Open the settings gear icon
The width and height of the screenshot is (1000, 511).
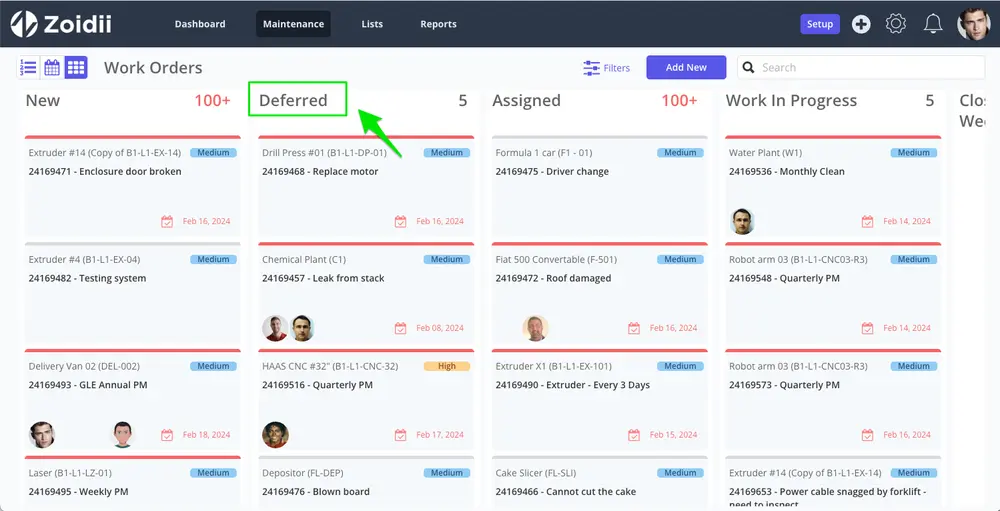coord(896,24)
